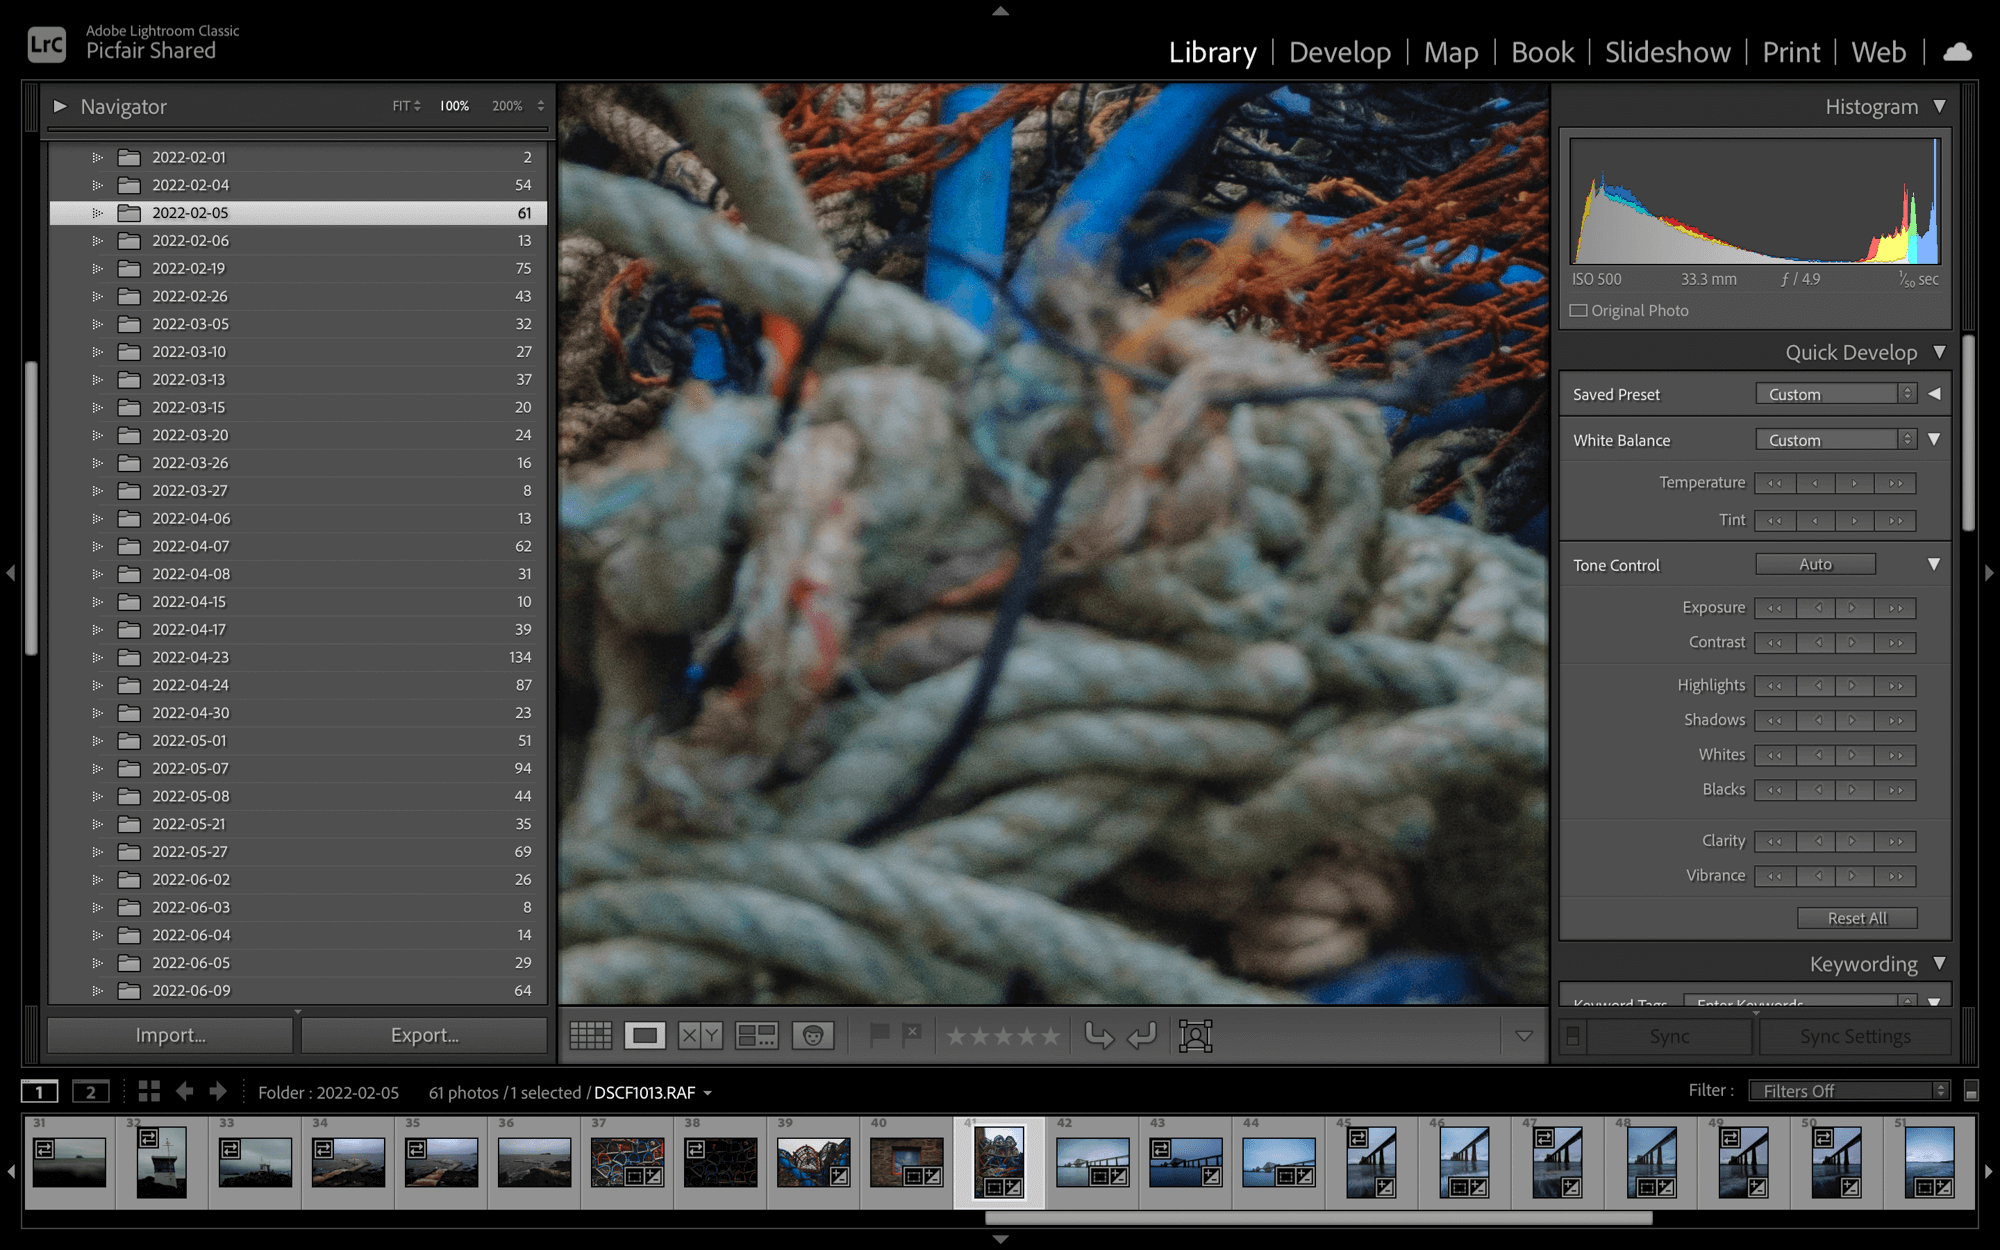Toggle the filter on/off switch

[1971, 1091]
